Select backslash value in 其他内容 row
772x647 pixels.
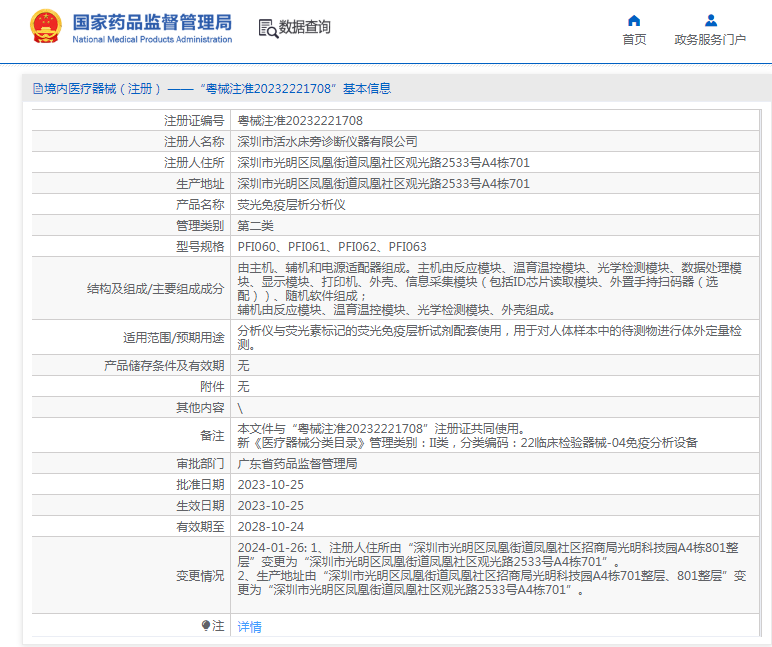point(240,408)
